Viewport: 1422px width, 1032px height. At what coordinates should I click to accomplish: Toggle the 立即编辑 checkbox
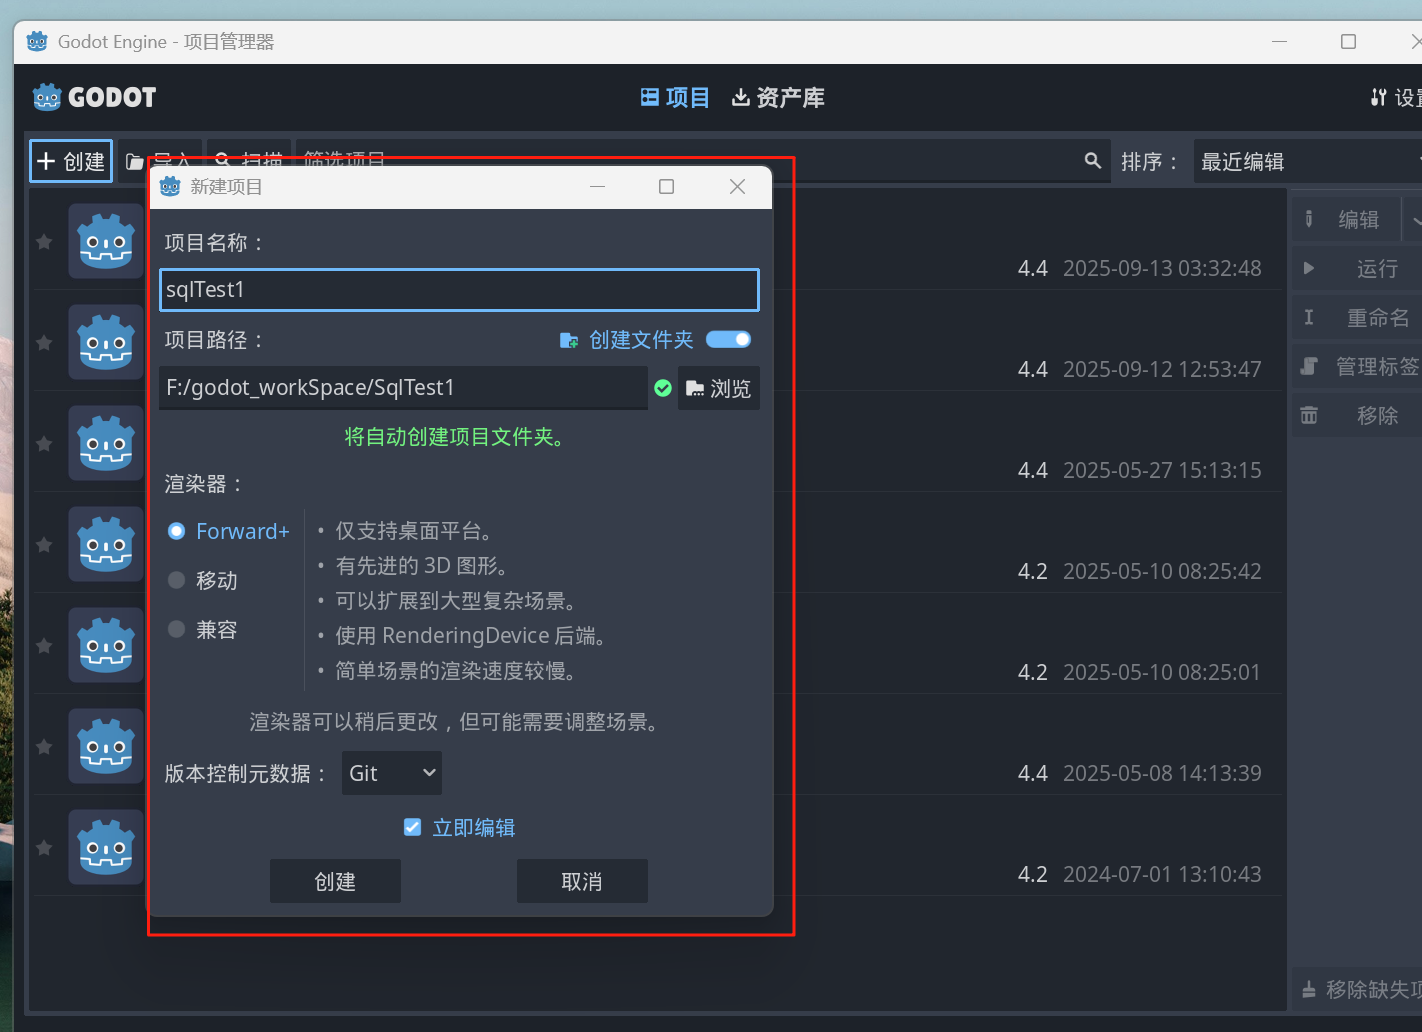[412, 827]
